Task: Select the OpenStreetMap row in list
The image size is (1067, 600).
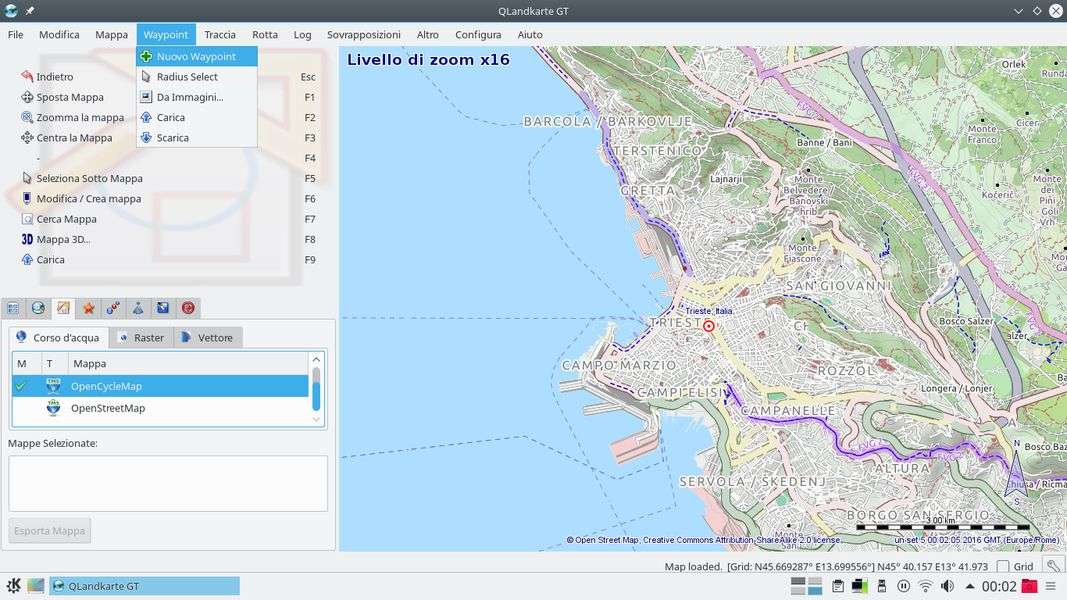Action: click(108, 408)
